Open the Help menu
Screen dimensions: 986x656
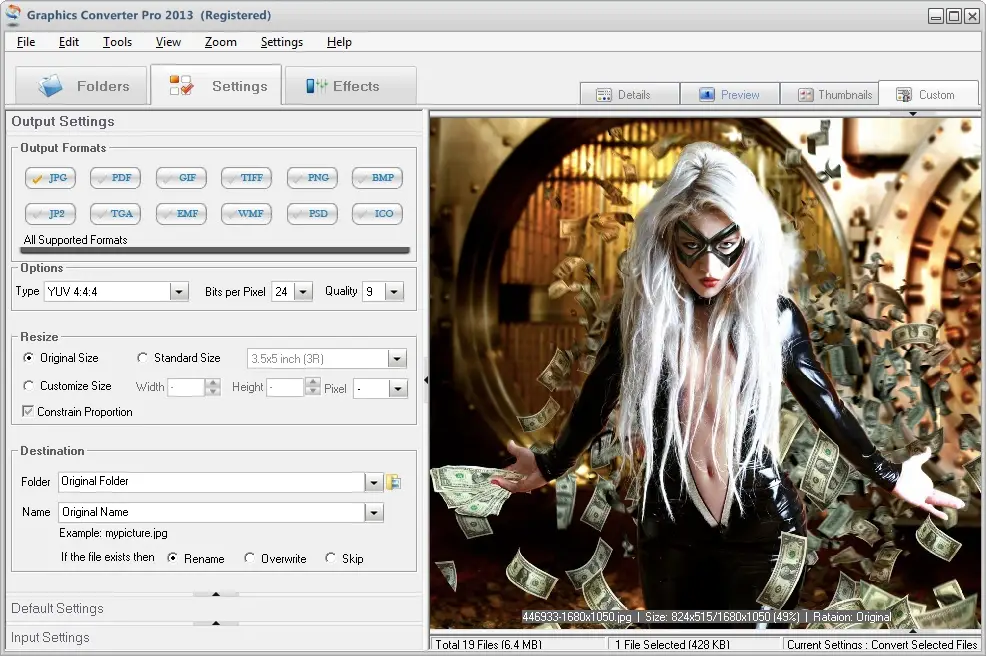coord(339,42)
